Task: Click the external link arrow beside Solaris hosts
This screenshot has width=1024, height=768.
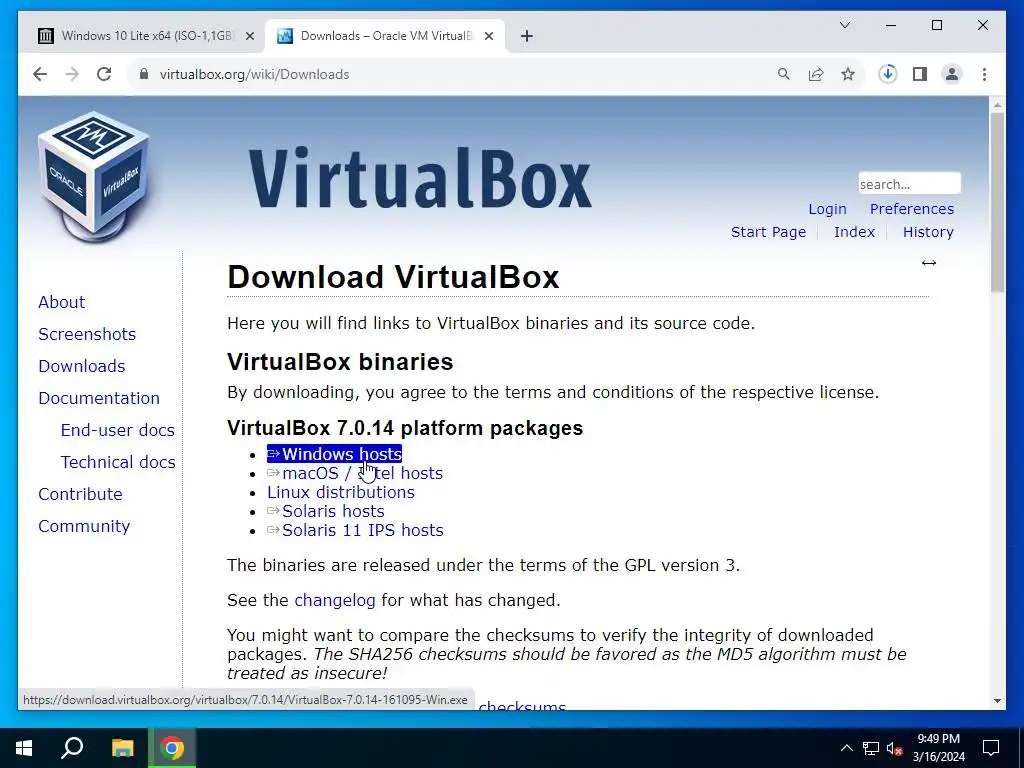Action: (x=274, y=511)
